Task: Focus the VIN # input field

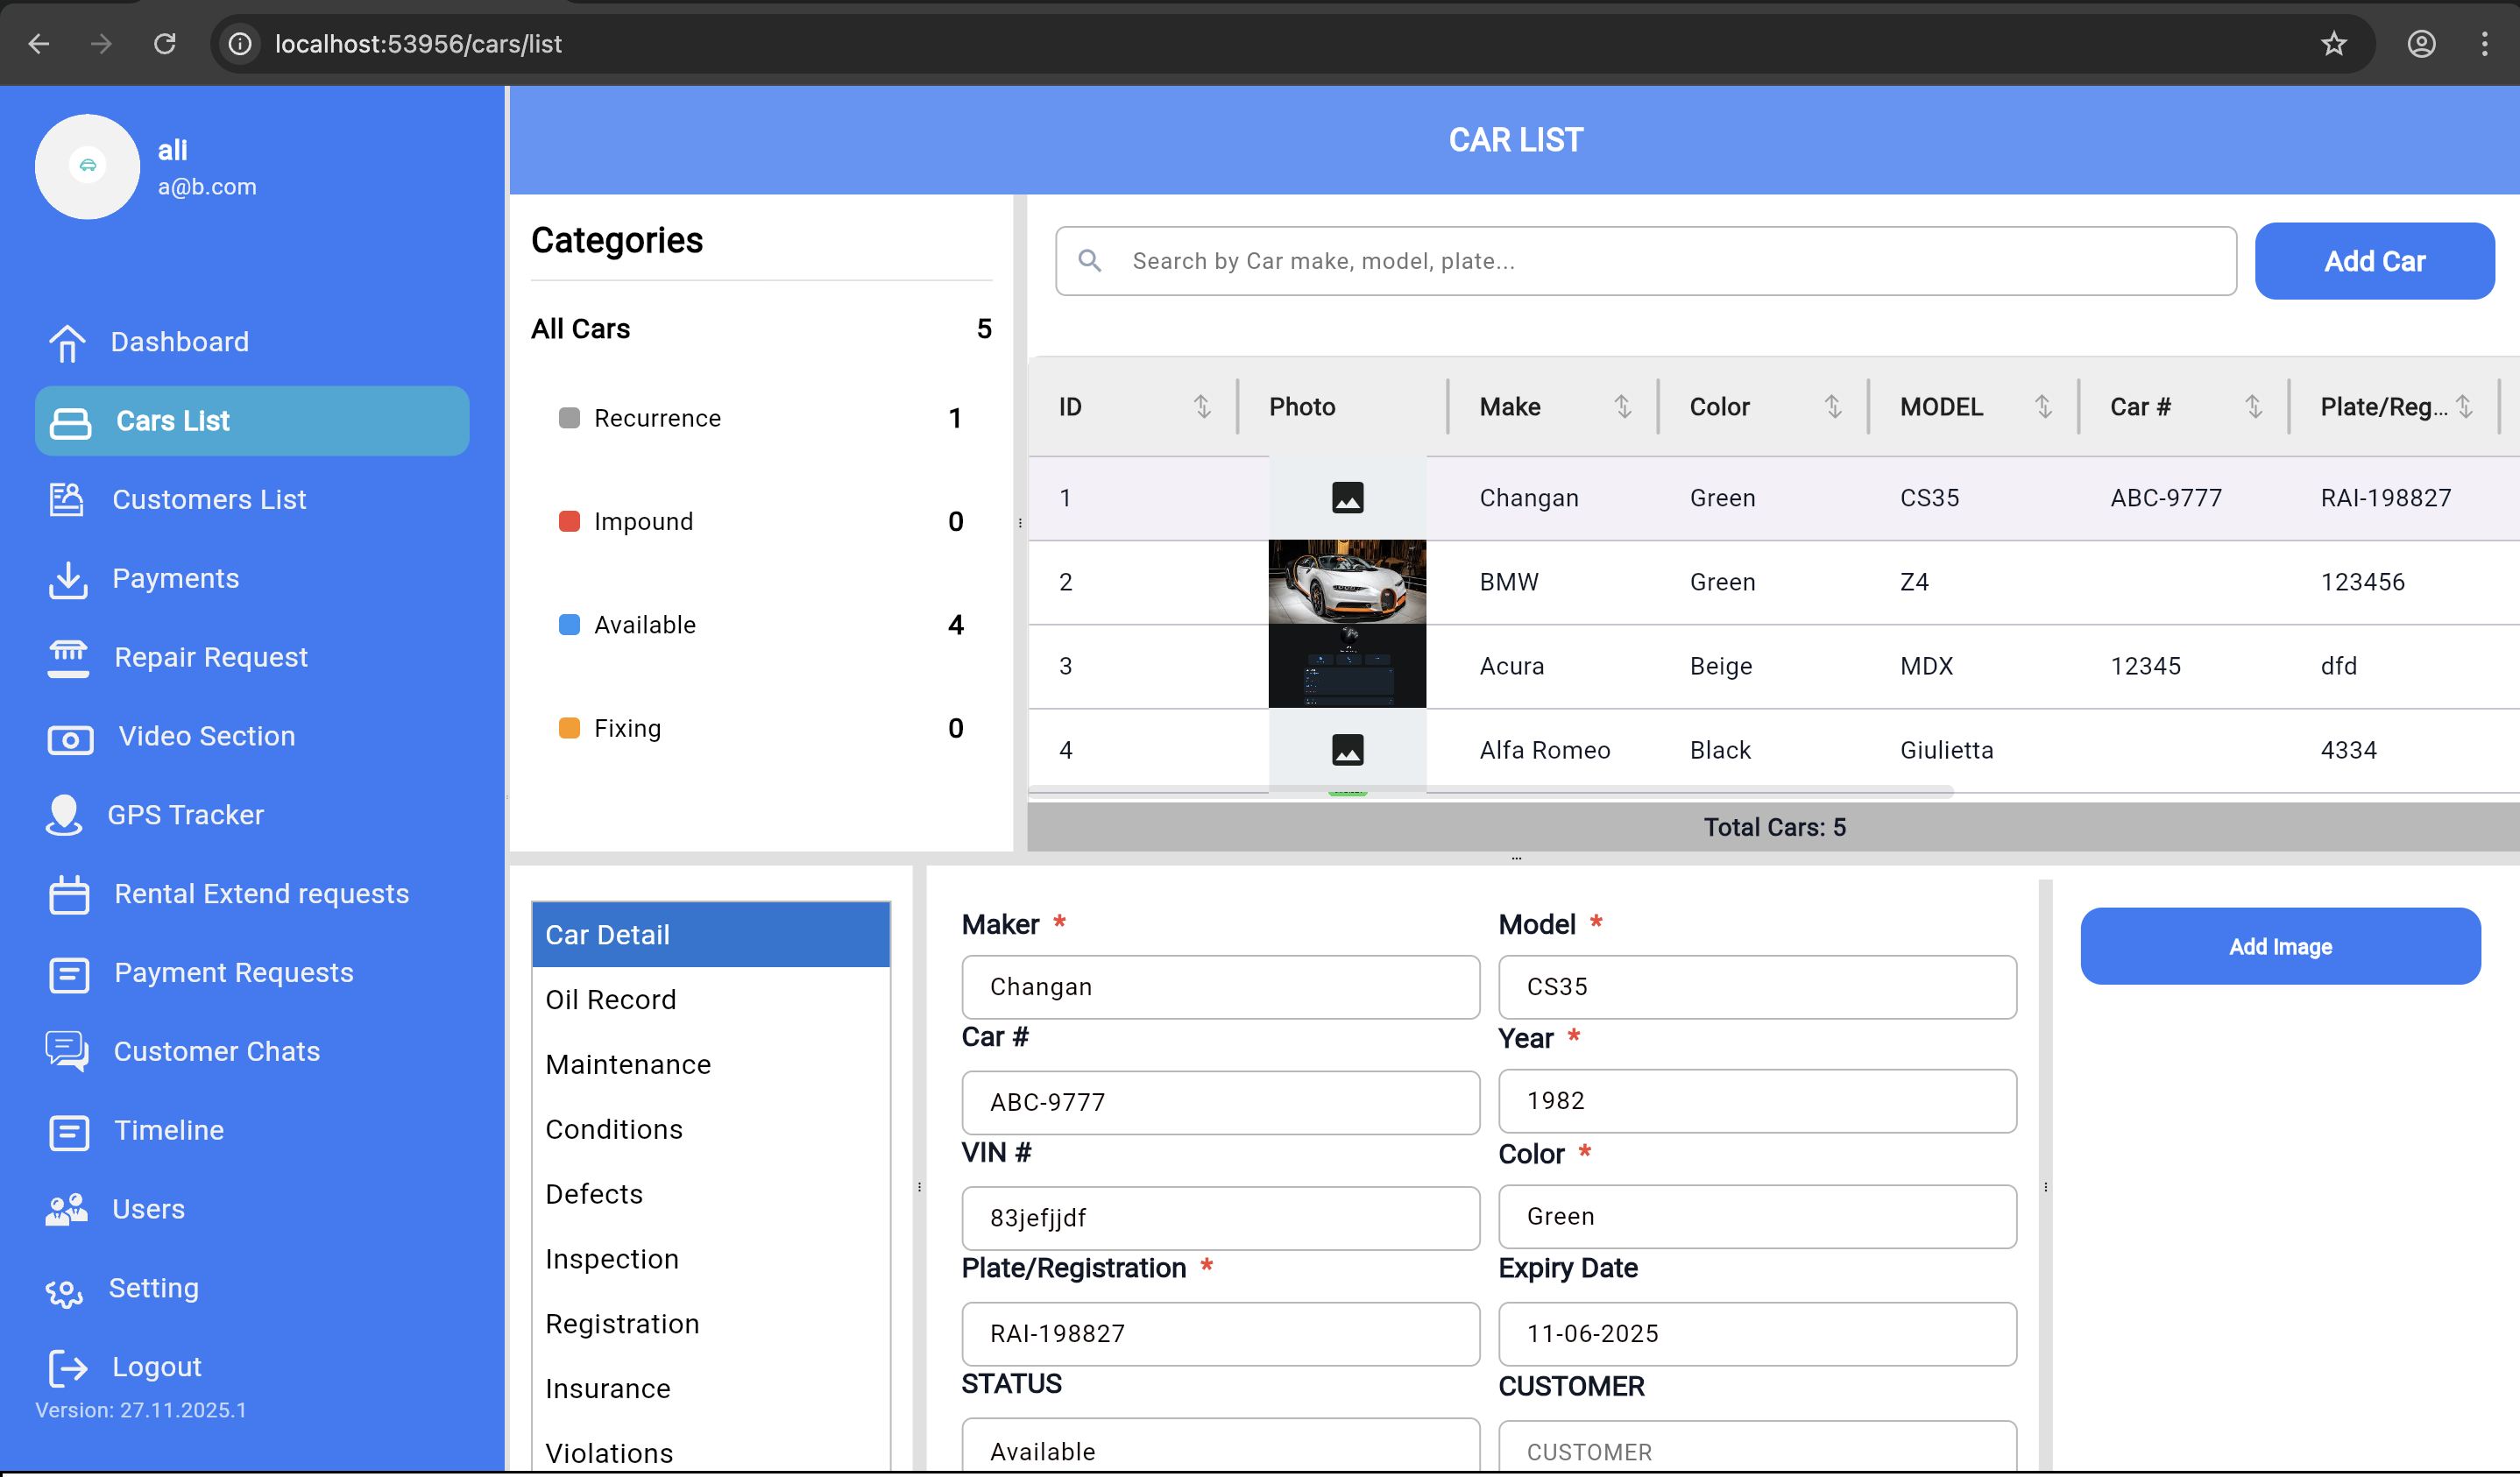Action: [1220, 1217]
